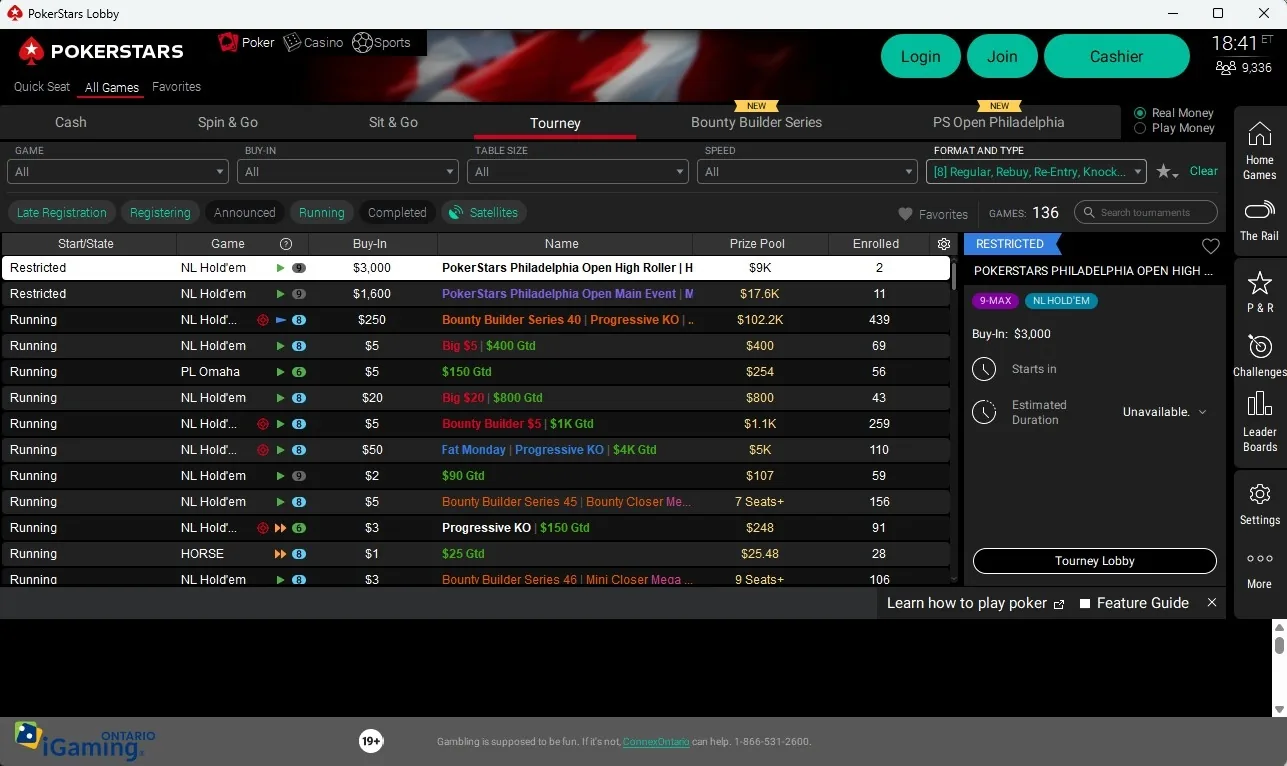
Task: Open the Settings panel
Action: pos(1259,502)
